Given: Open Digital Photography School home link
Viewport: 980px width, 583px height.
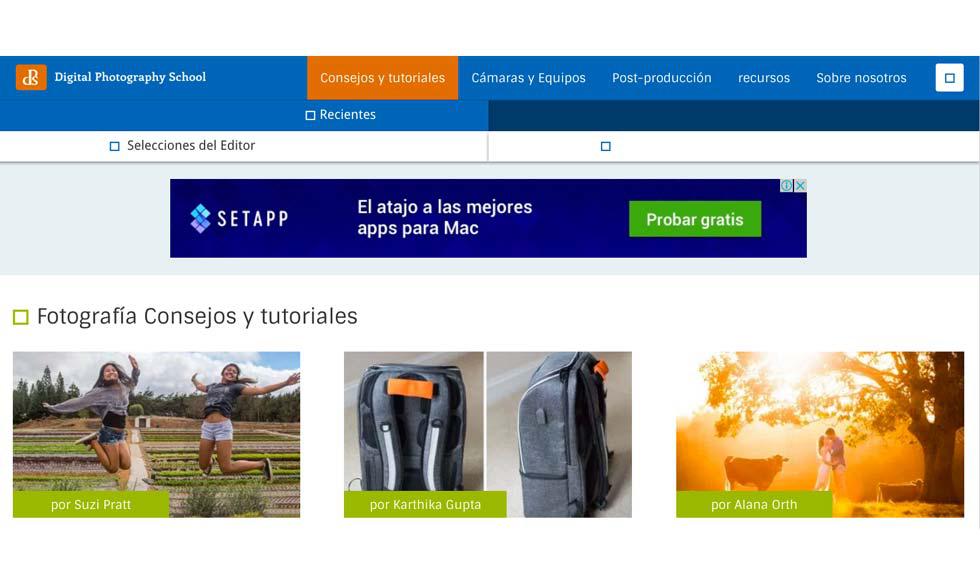Looking at the screenshot, I should [x=130, y=77].
